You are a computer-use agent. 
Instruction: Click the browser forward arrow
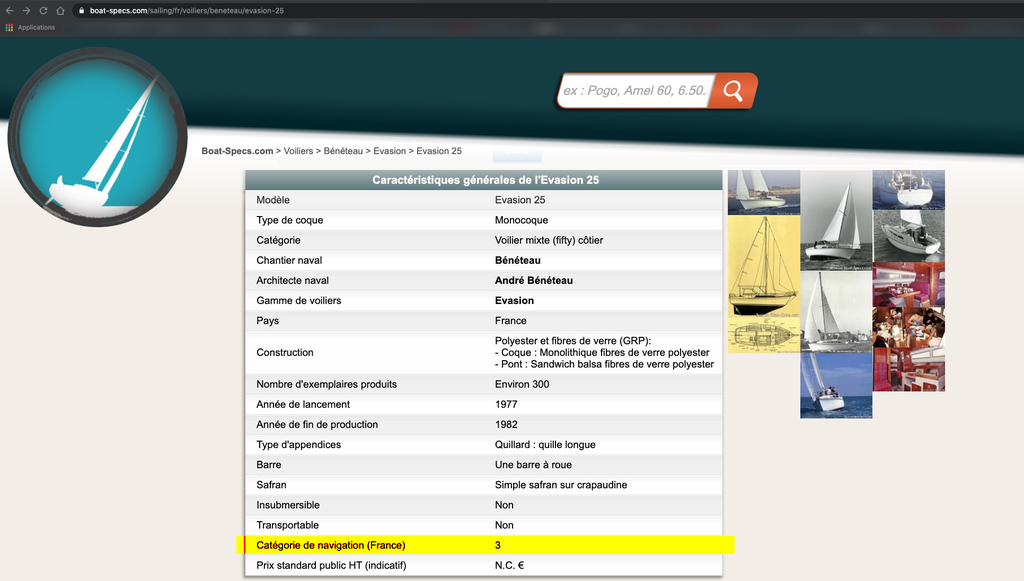pyautogui.click(x=26, y=10)
